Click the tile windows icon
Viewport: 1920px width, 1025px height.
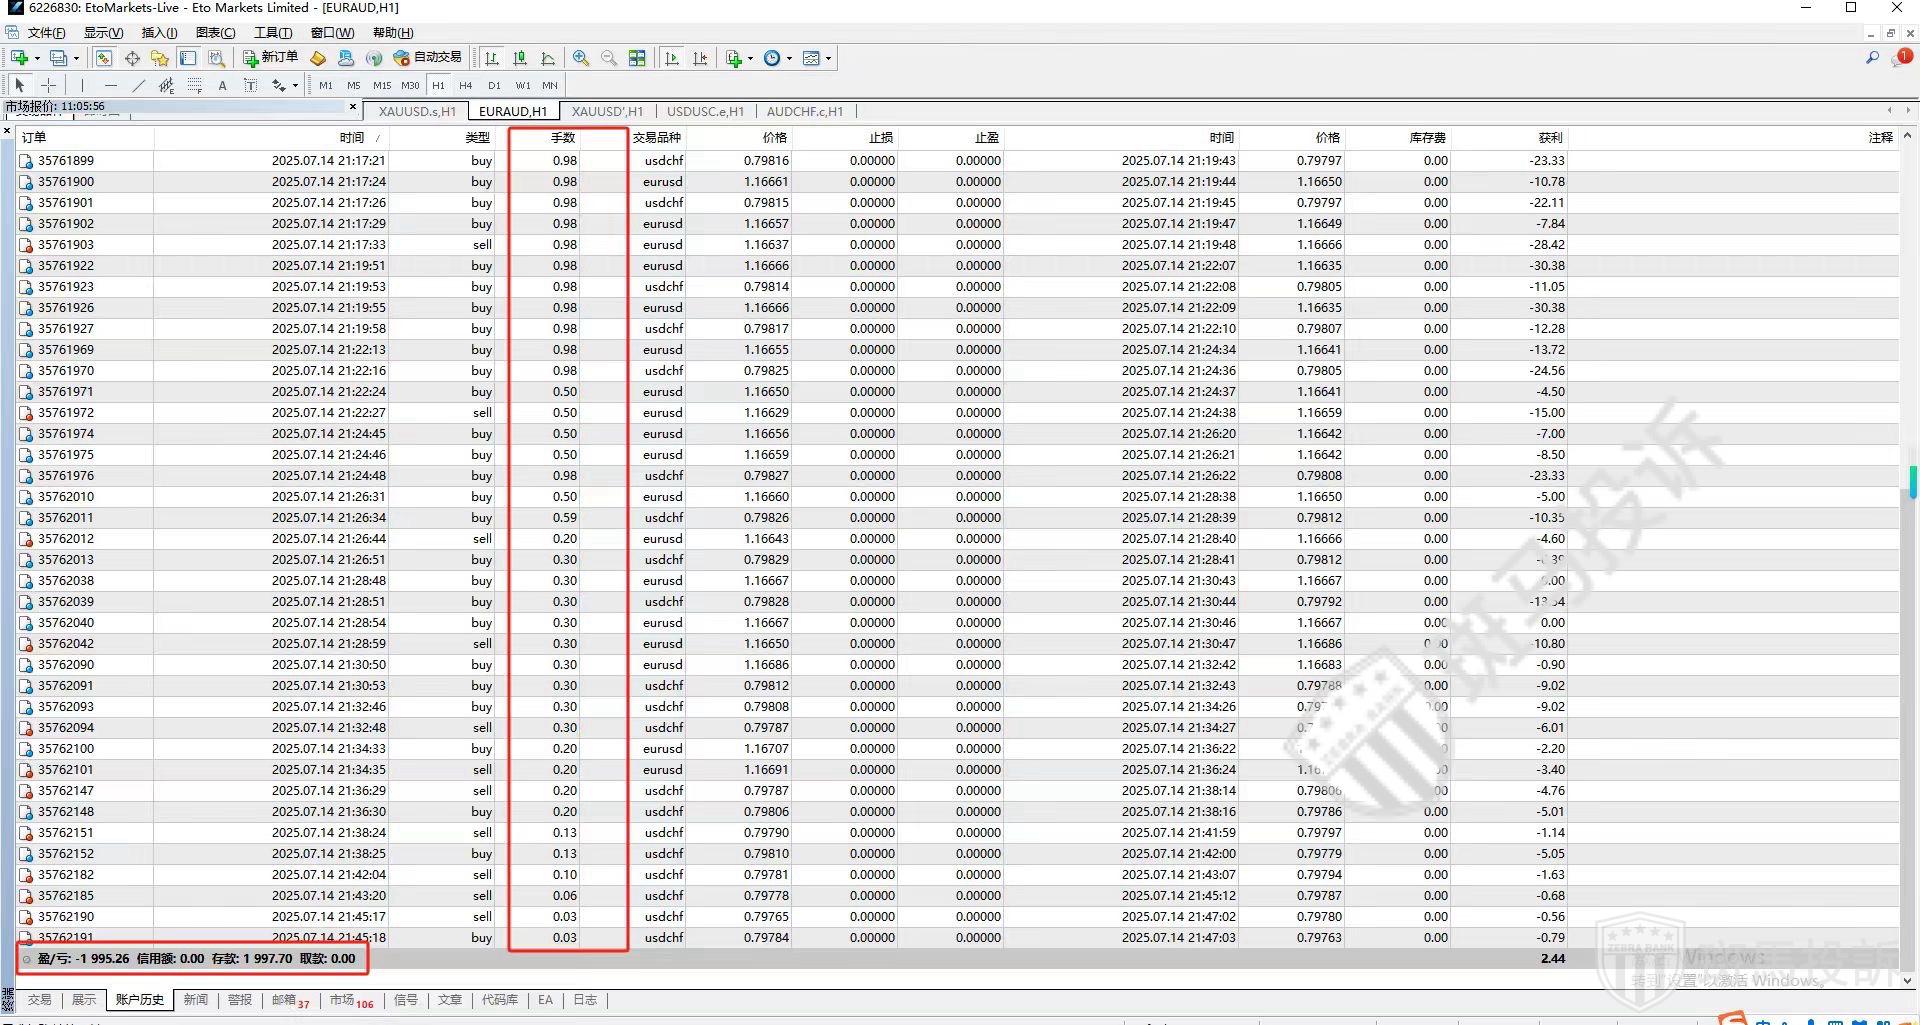click(637, 58)
